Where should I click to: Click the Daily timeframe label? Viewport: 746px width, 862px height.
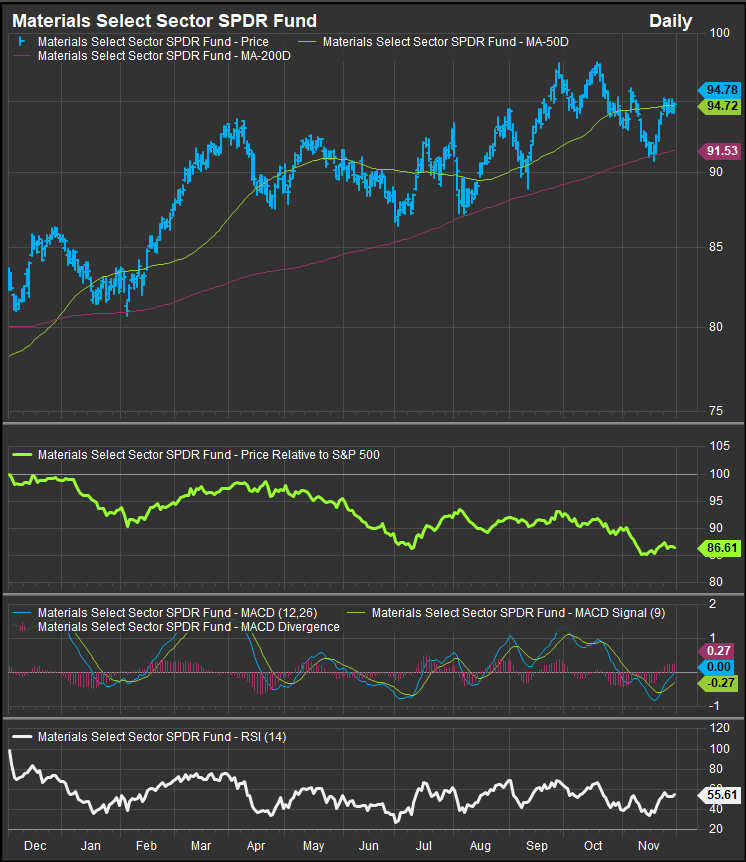670,21
